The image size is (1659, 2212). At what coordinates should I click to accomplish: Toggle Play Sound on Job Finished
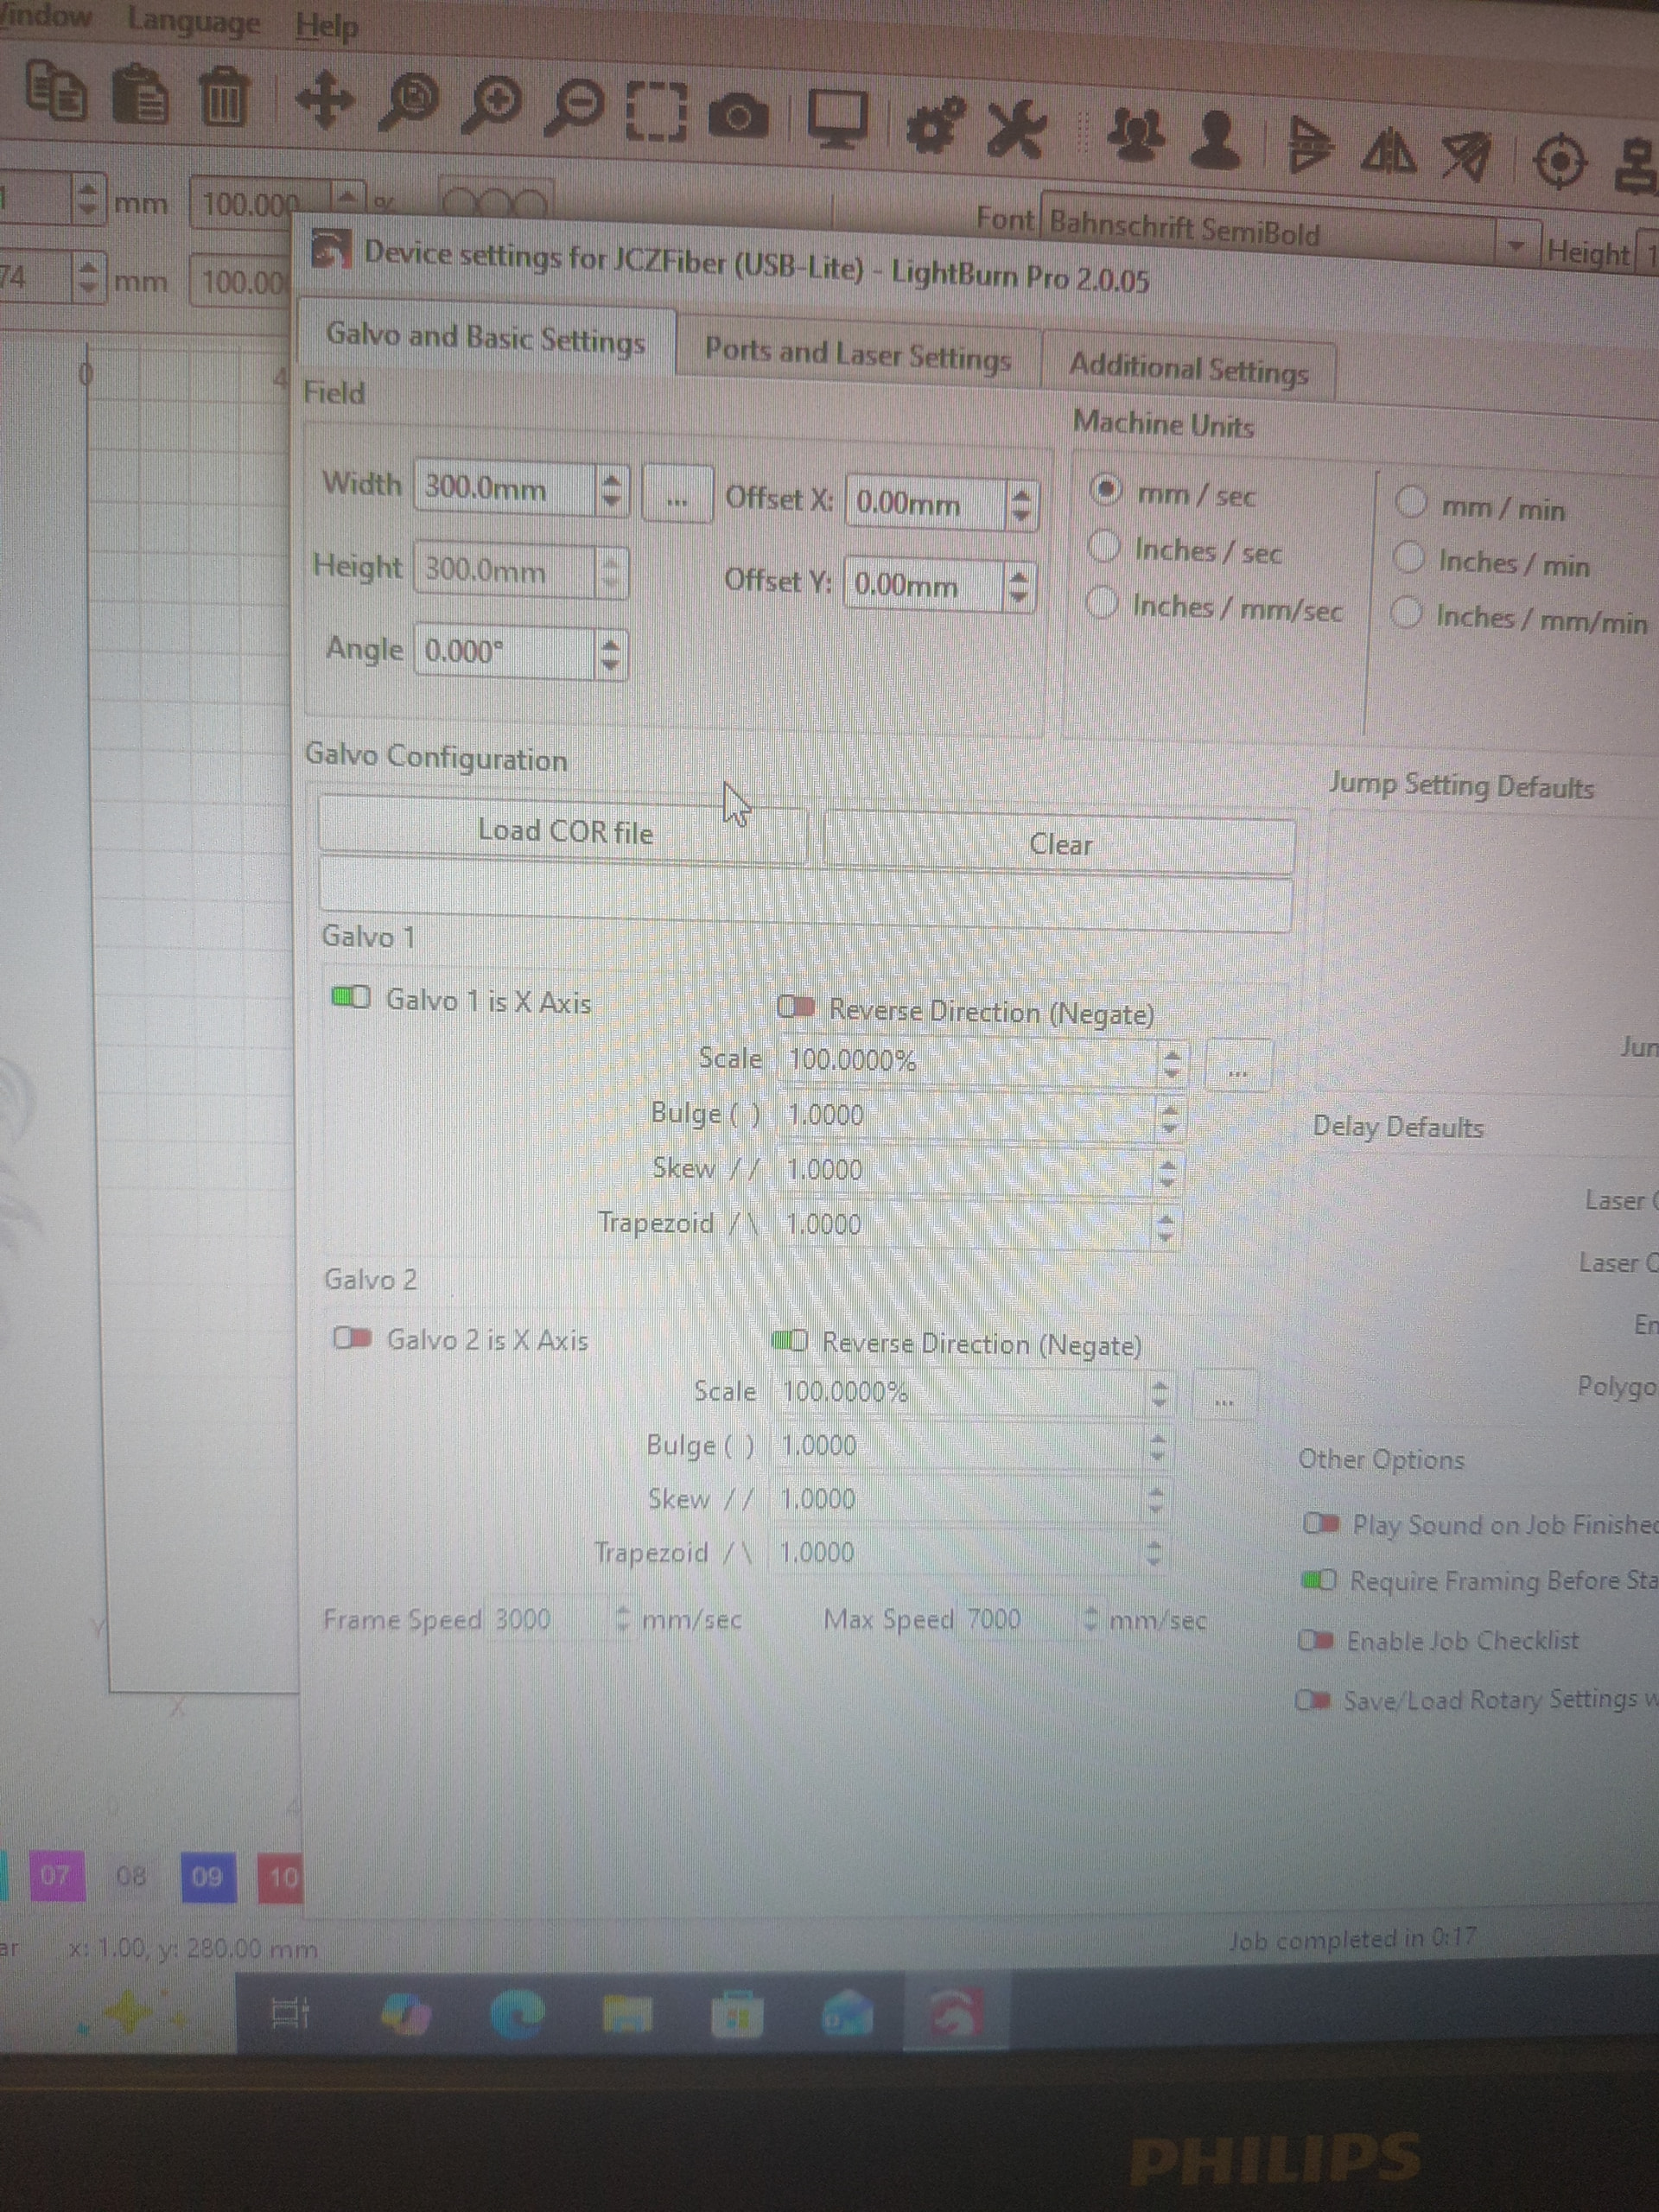tap(1320, 1523)
